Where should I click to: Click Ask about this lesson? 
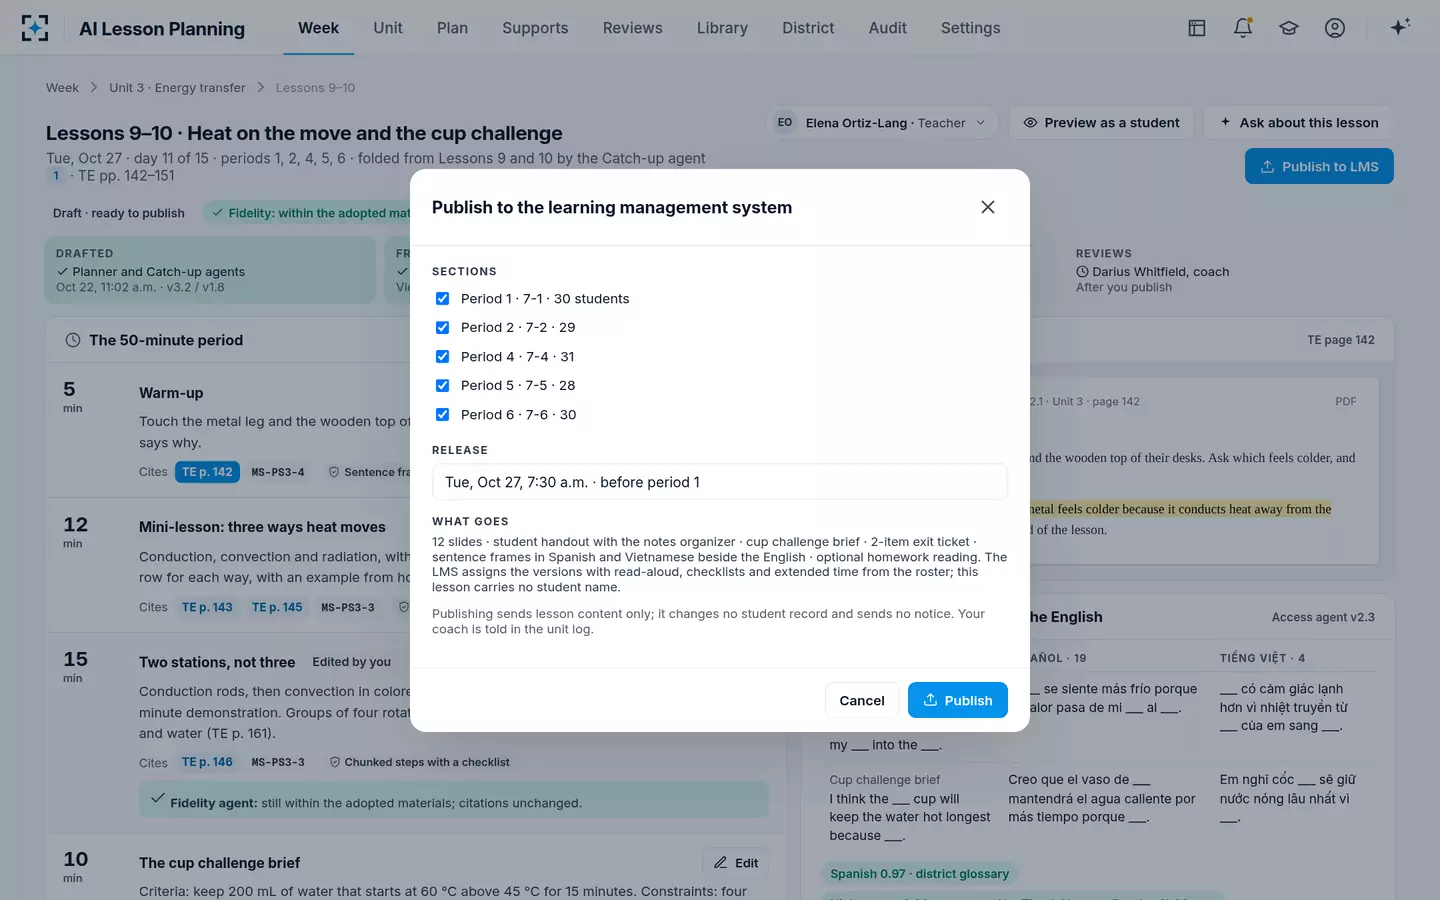tap(1298, 123)
